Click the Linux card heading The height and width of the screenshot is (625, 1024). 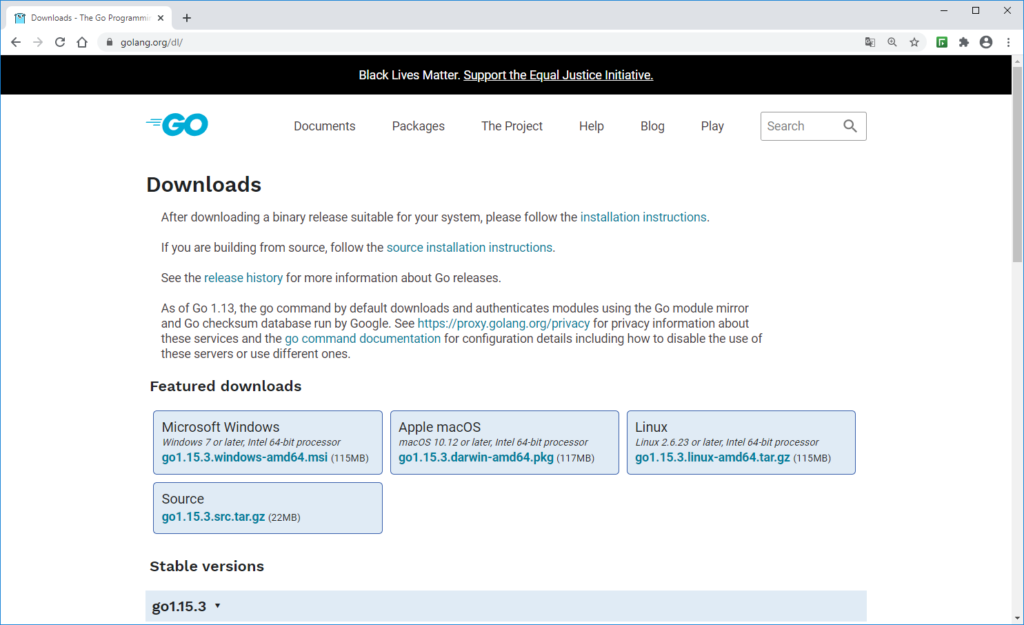tap(651, 427)
